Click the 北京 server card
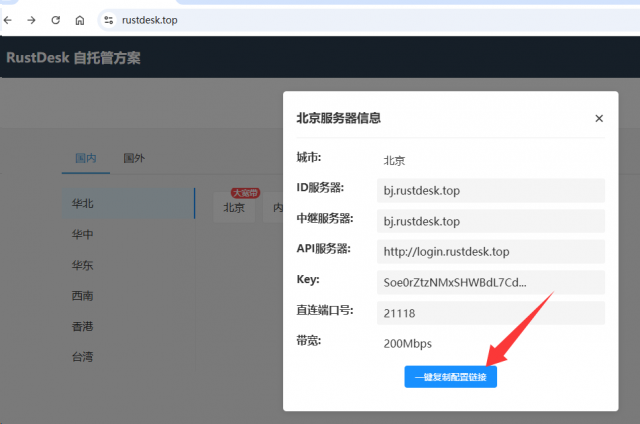This screenshot has width=640, height=424. click(234, 208)
